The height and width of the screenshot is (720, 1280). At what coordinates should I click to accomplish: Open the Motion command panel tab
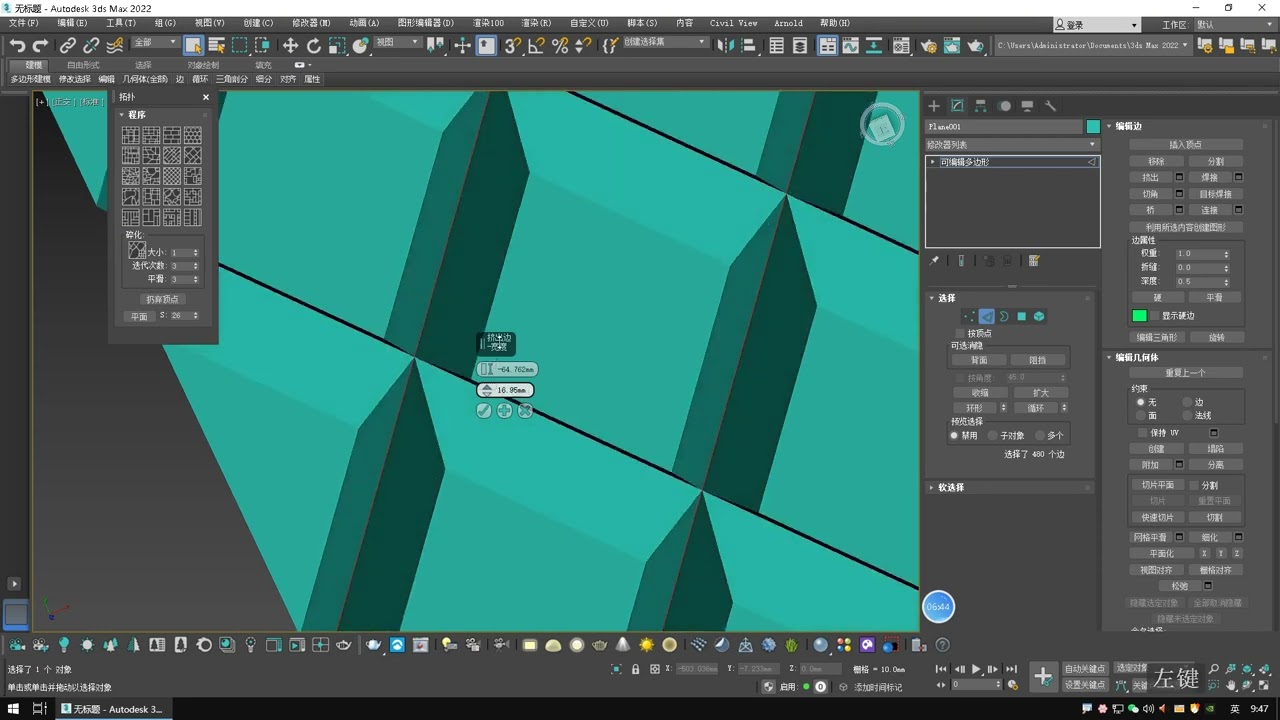1004,106
